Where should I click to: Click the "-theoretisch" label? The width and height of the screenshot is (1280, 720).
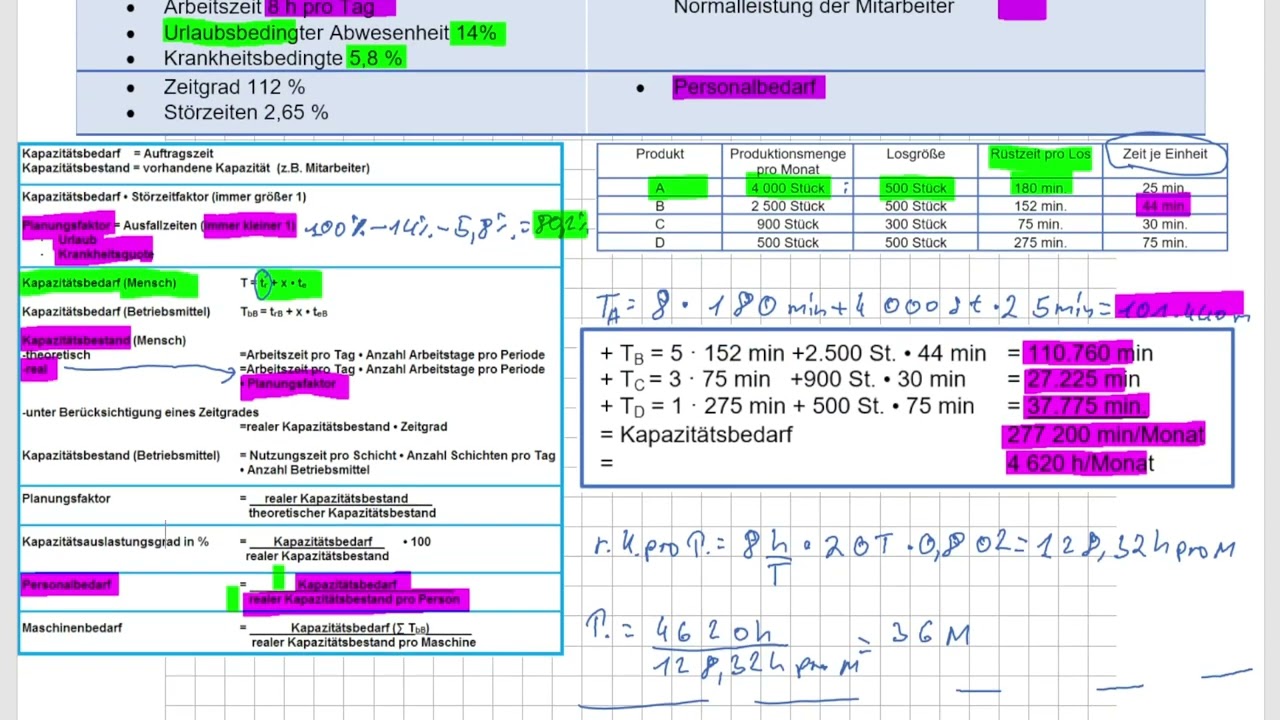[56, 355]
